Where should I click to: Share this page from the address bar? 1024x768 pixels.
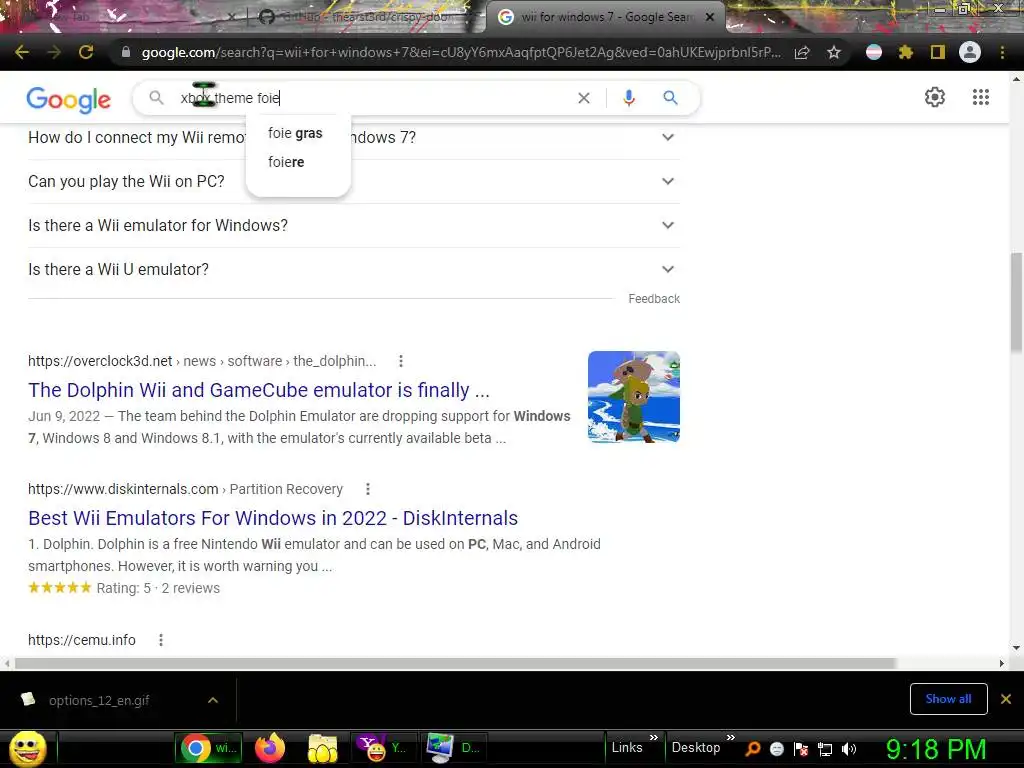tap(802, 52)
